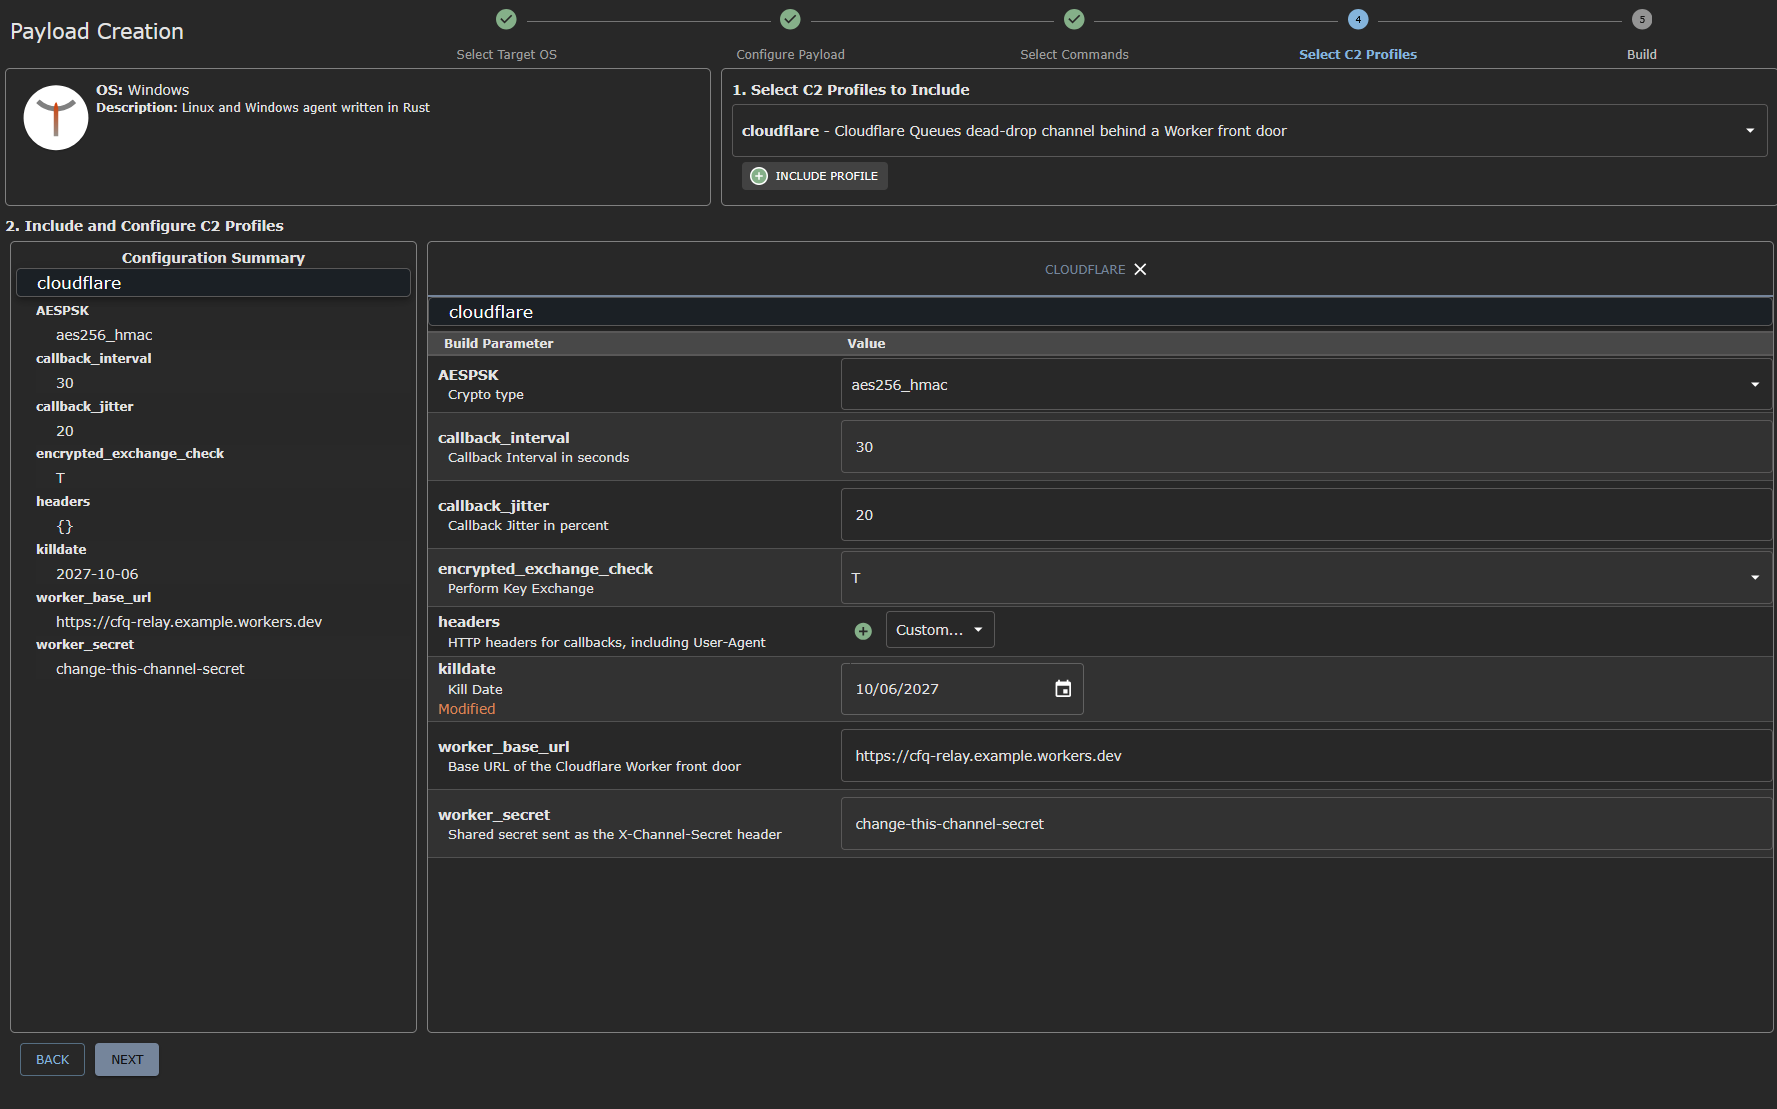Click the Select Target OS step checkmark

coord(506,19)
